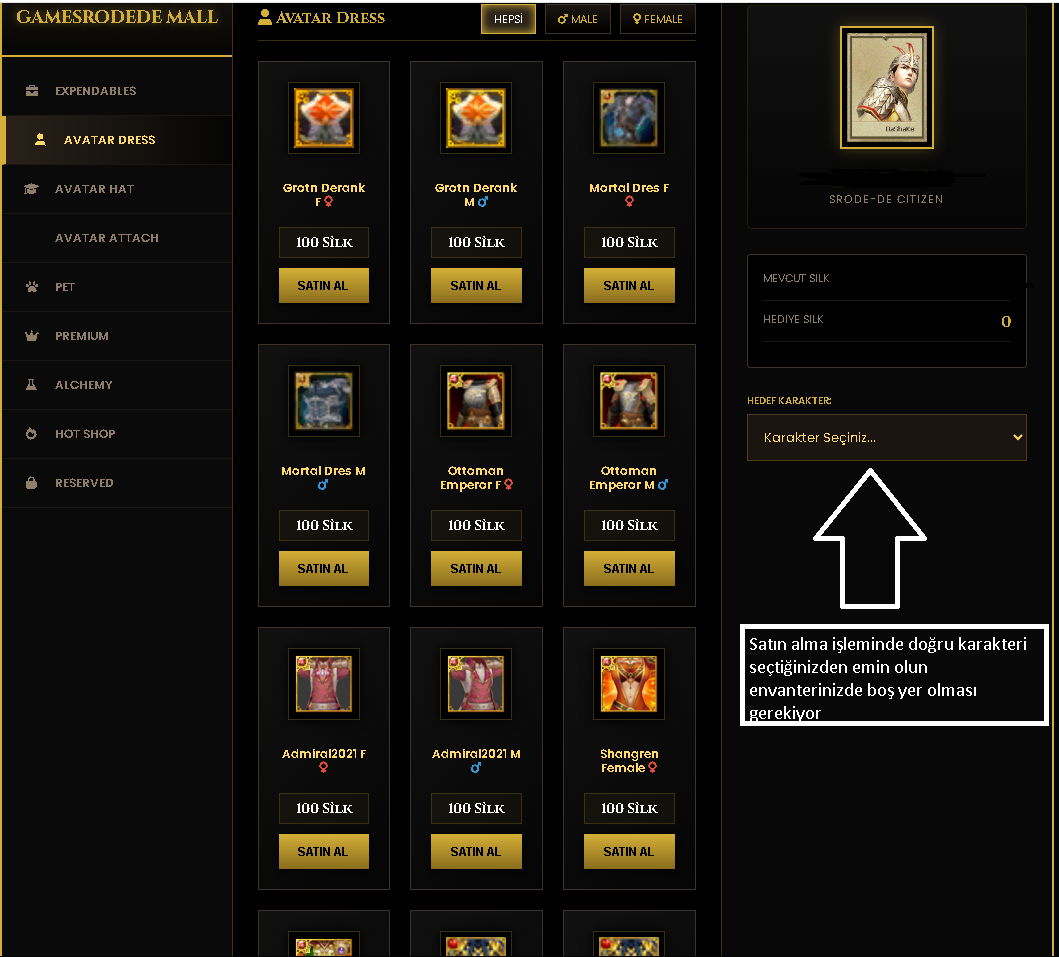This screenshot has height=957, width=1059.
Task: Click the character portrait card
Action: tap(886, 88)
